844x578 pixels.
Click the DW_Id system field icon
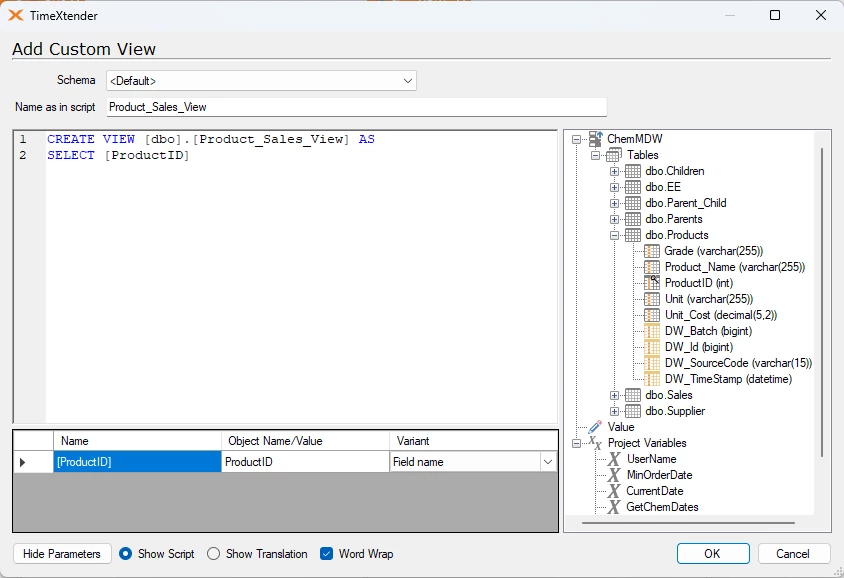(x=652, y=347)
